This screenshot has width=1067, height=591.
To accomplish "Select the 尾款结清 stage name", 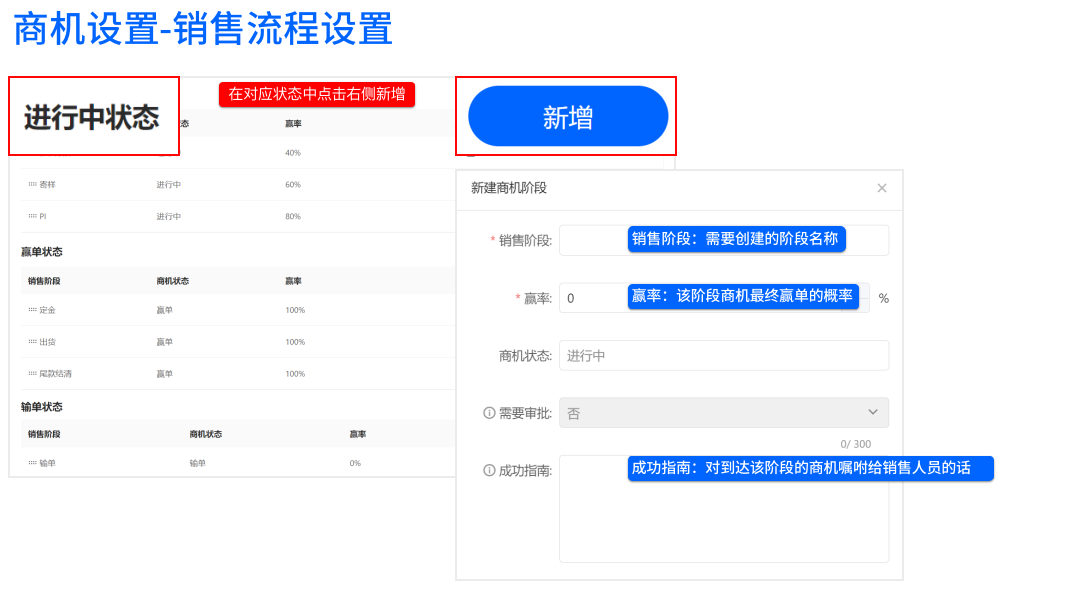I will tap(56, 374).
